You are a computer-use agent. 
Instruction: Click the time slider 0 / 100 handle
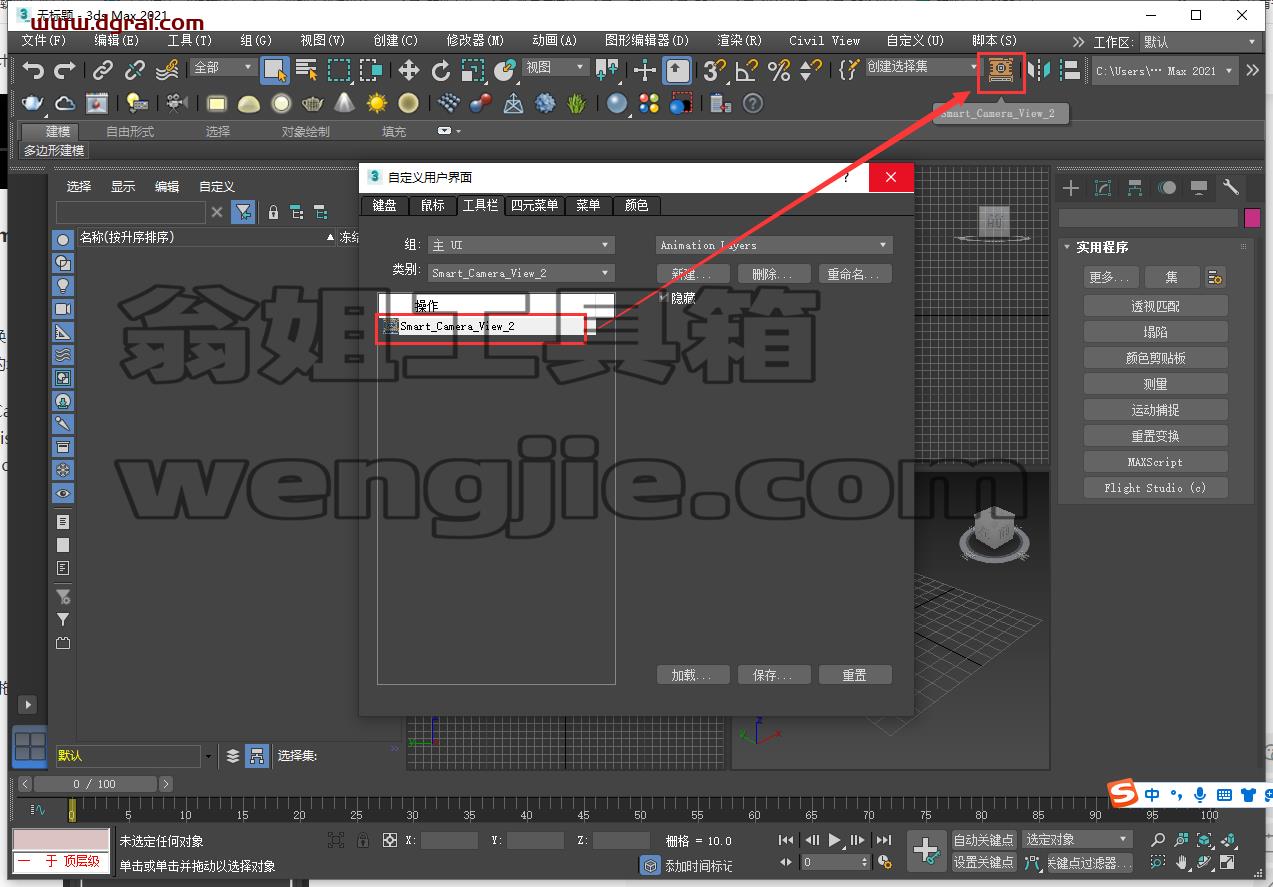[x=95, y=784]
